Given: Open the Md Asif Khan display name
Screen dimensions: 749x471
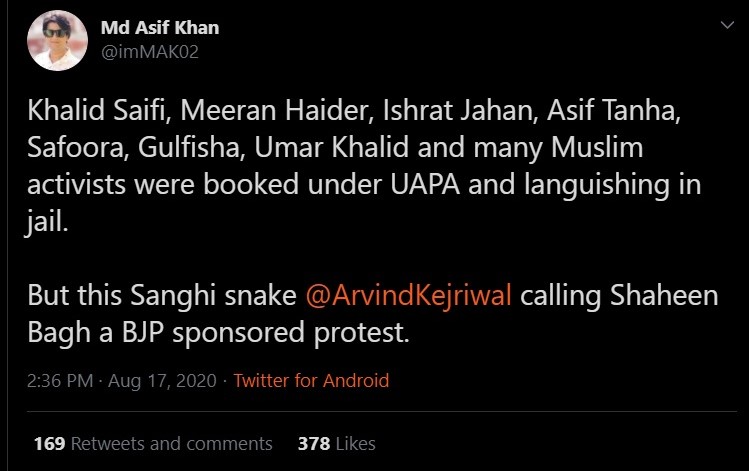Looking at the screenshot, I should pos(160,28).
